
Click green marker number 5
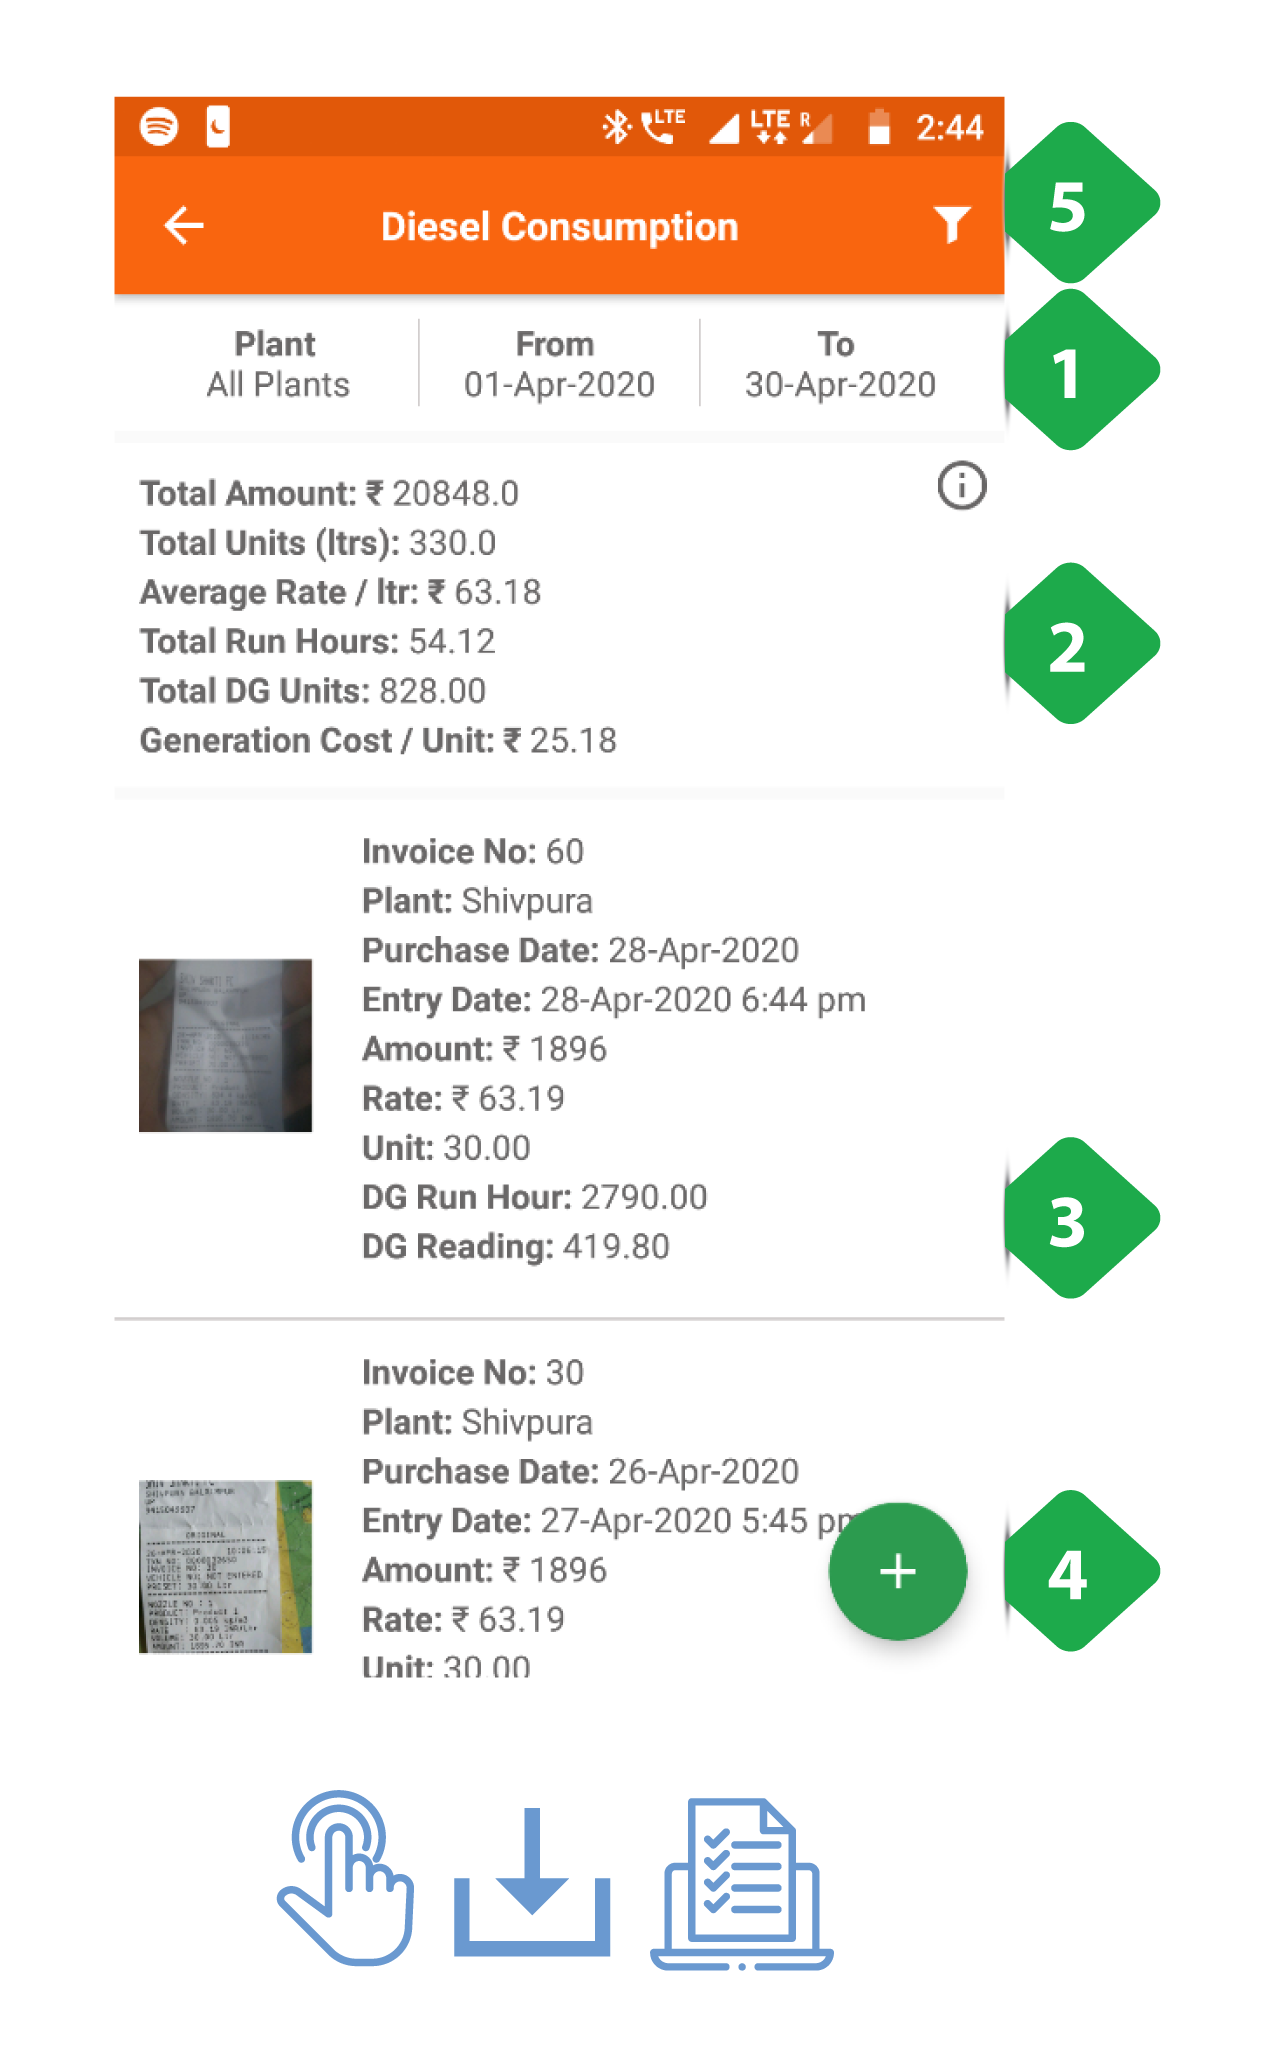pyautogui.click(x=1078, y=204)
